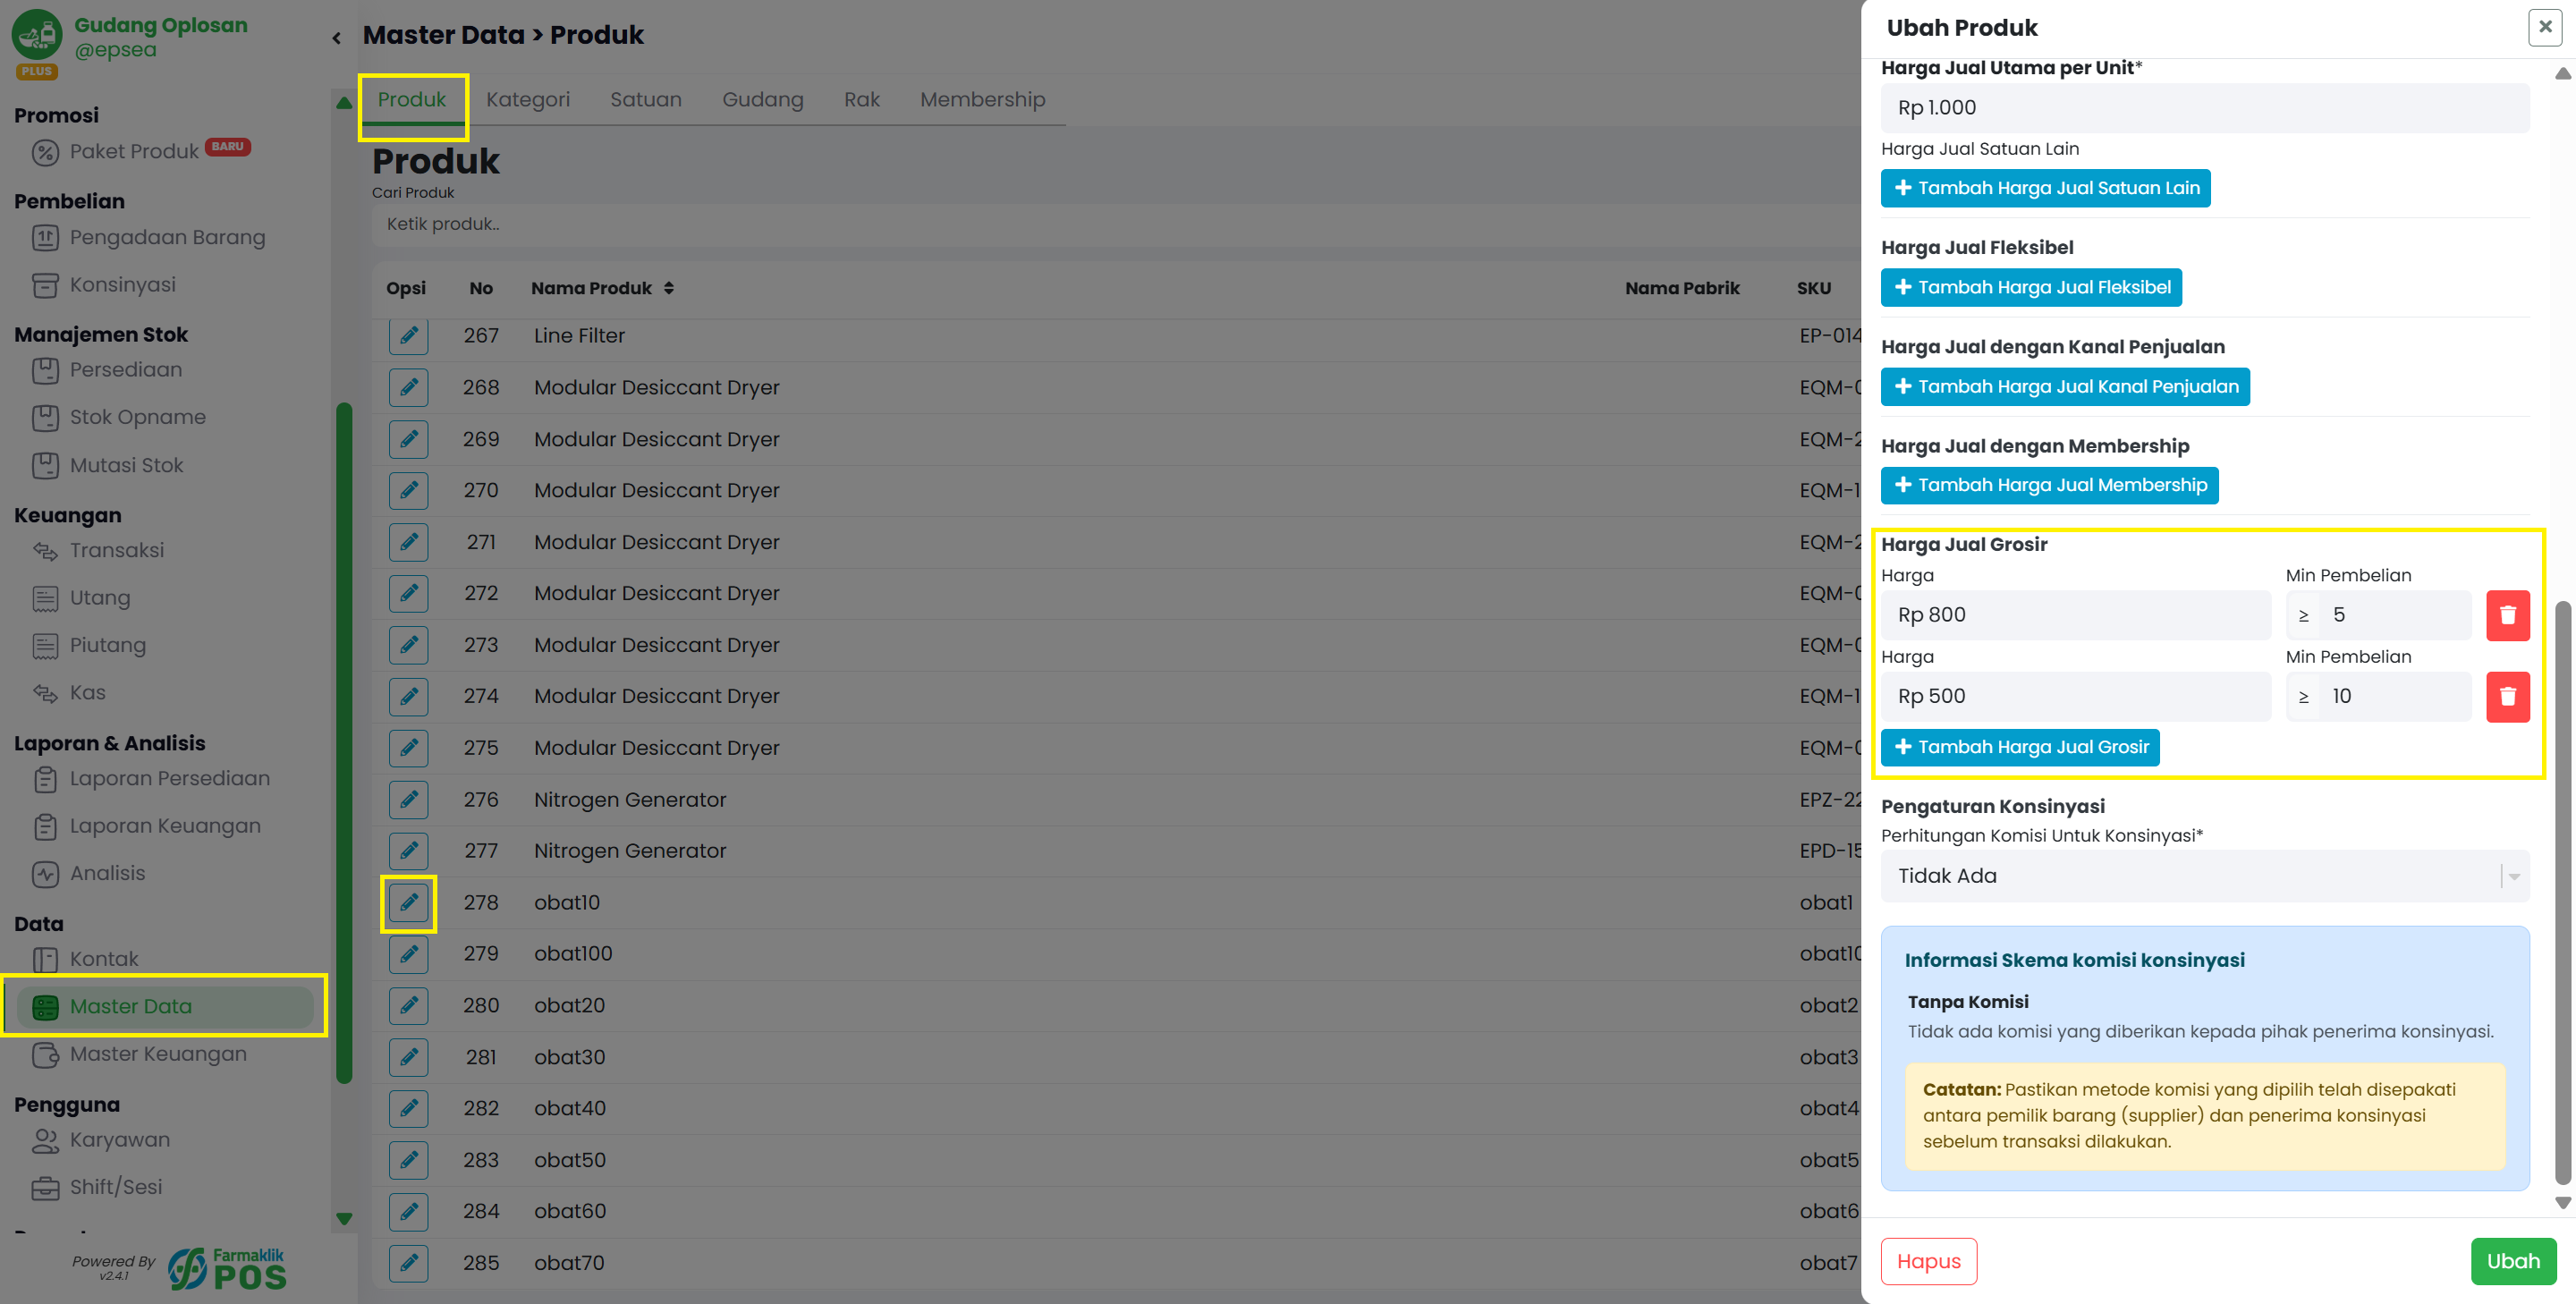This screenshot has height=1304, width=2576.
Task: Add membership price via Tambah Harga Jual Membership
Action: pos(2049,486)
